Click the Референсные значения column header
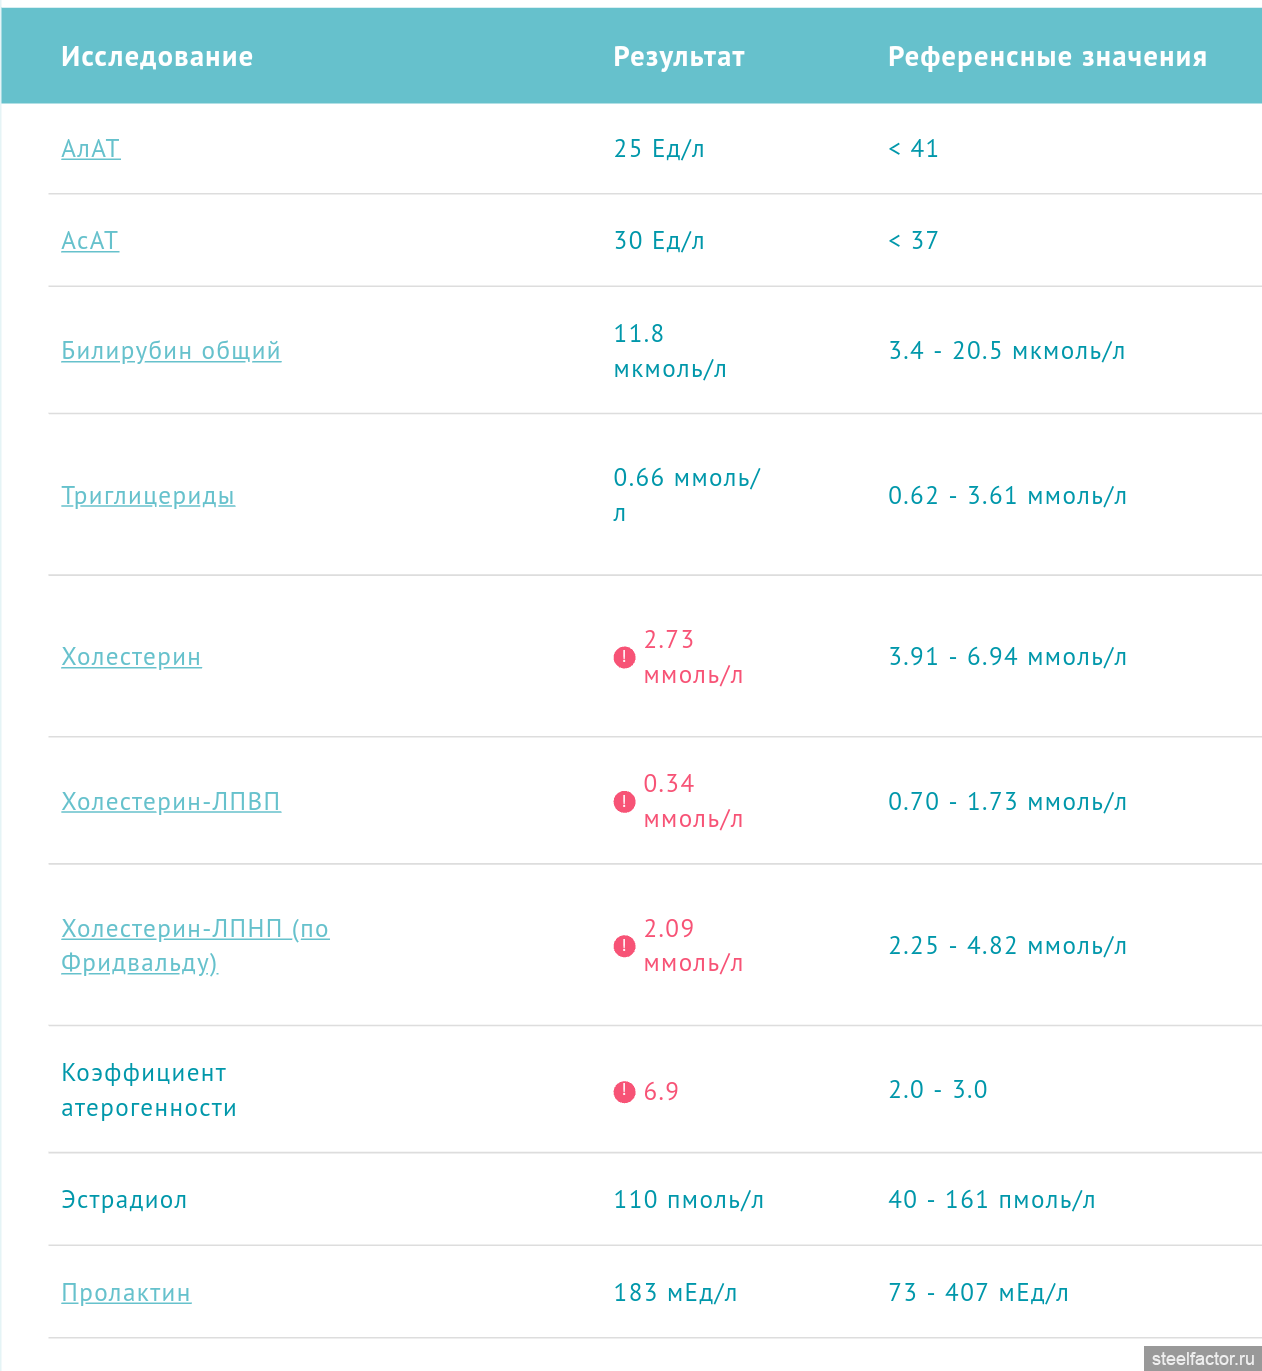Image resolution: width=1262 pixels, height=1371 pixels. [x=1047, y=57]
